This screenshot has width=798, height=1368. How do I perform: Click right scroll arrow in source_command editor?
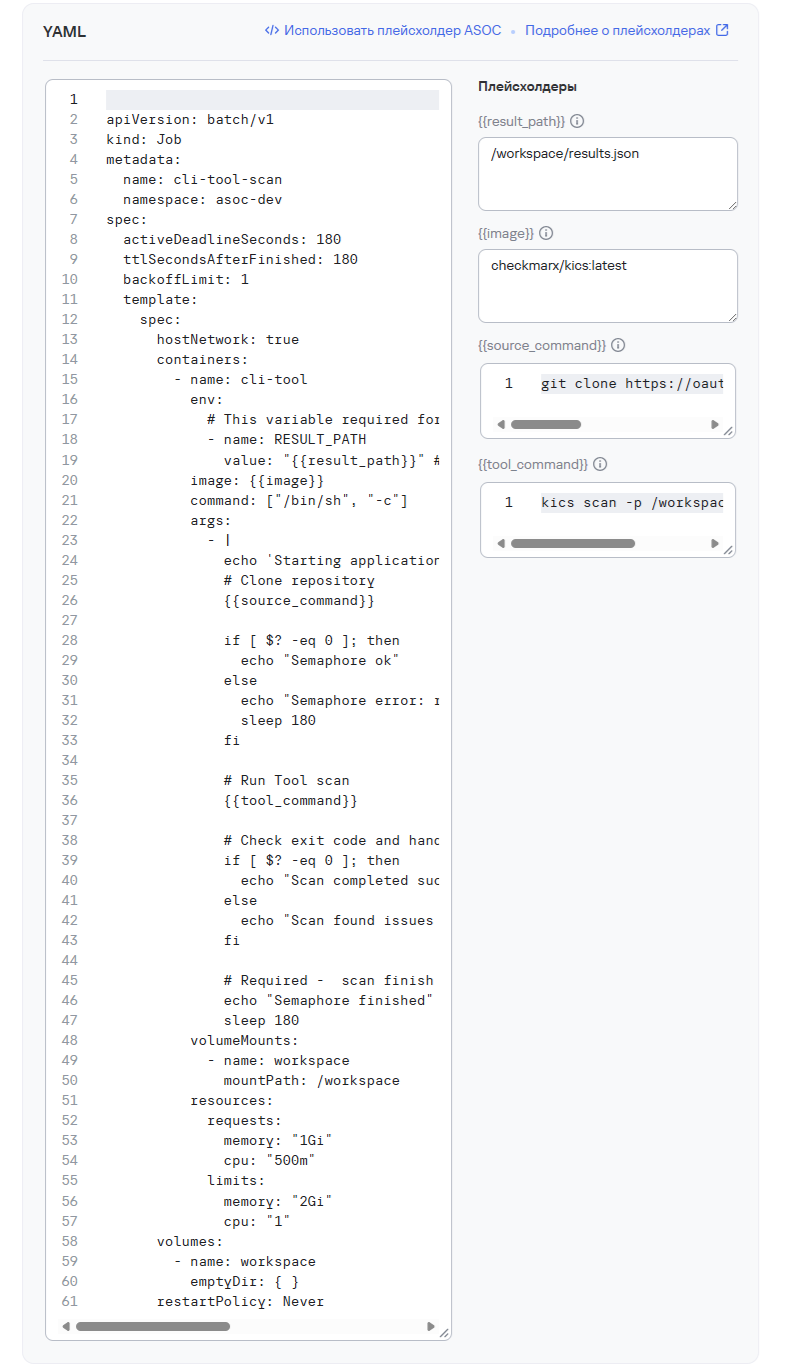(x=715, y=424)
